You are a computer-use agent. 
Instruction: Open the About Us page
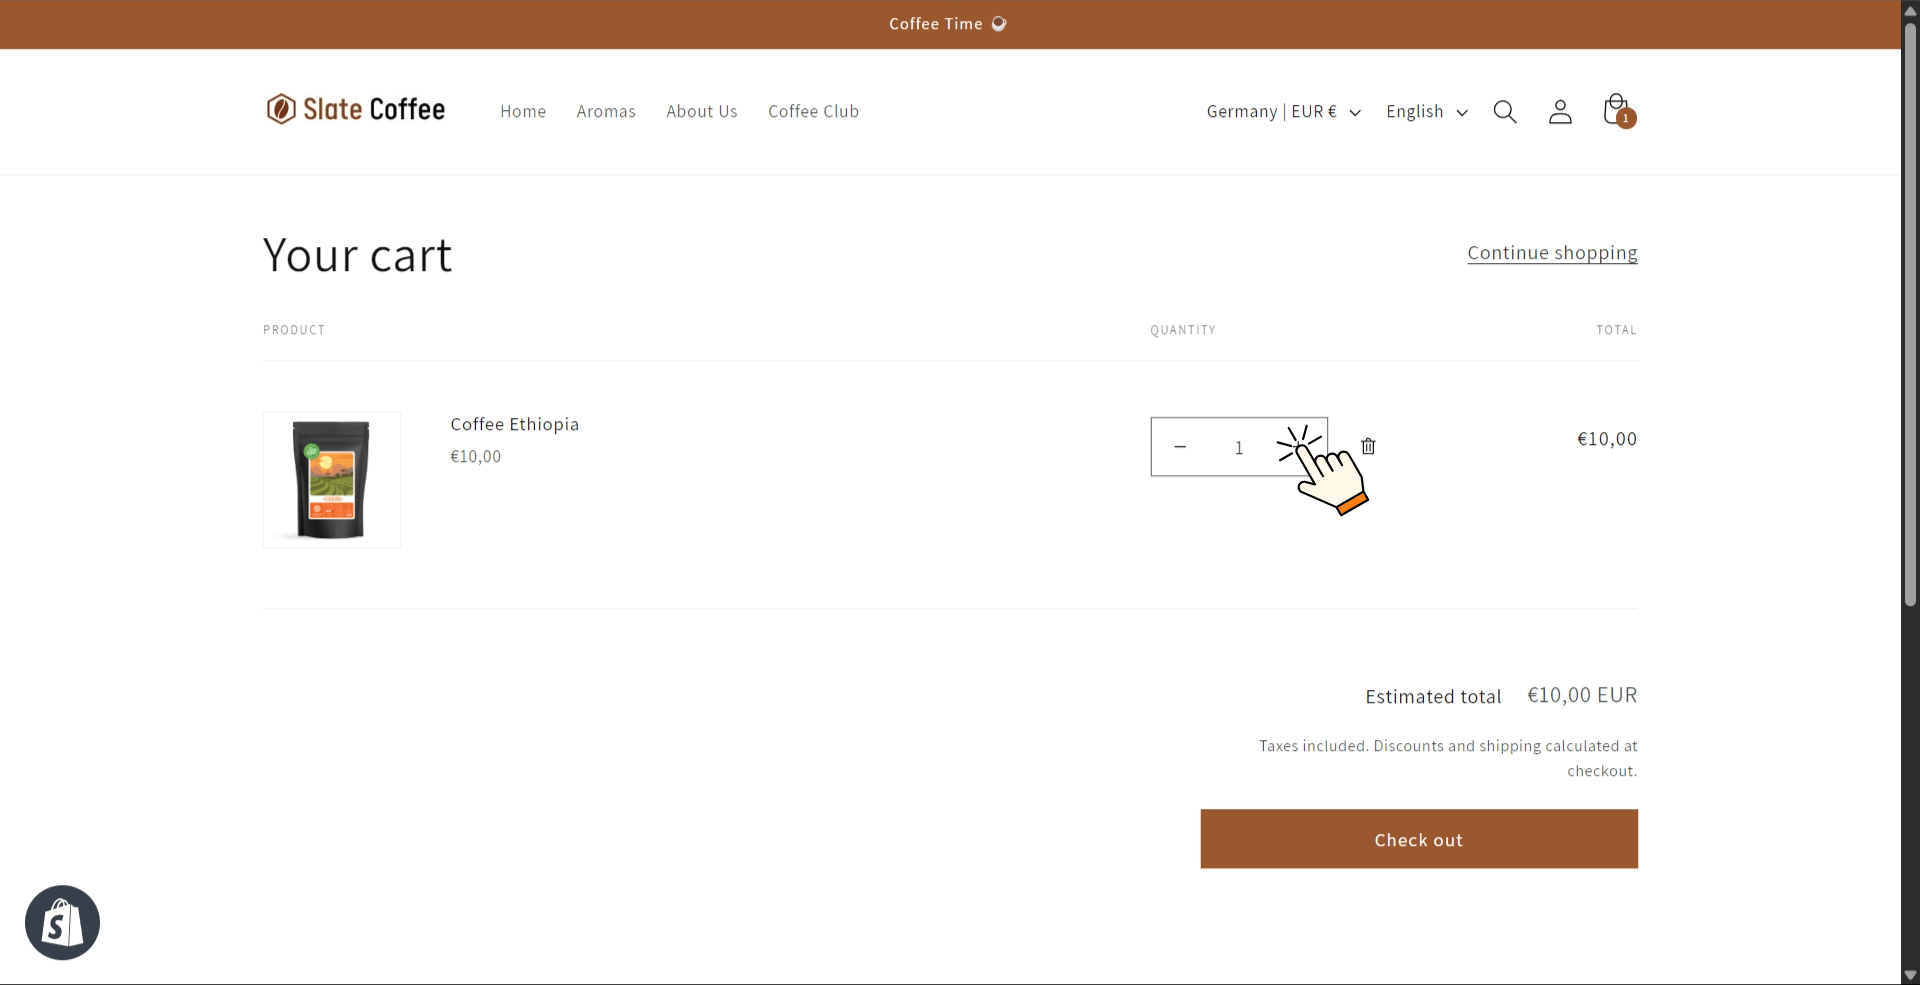point(702,111)
